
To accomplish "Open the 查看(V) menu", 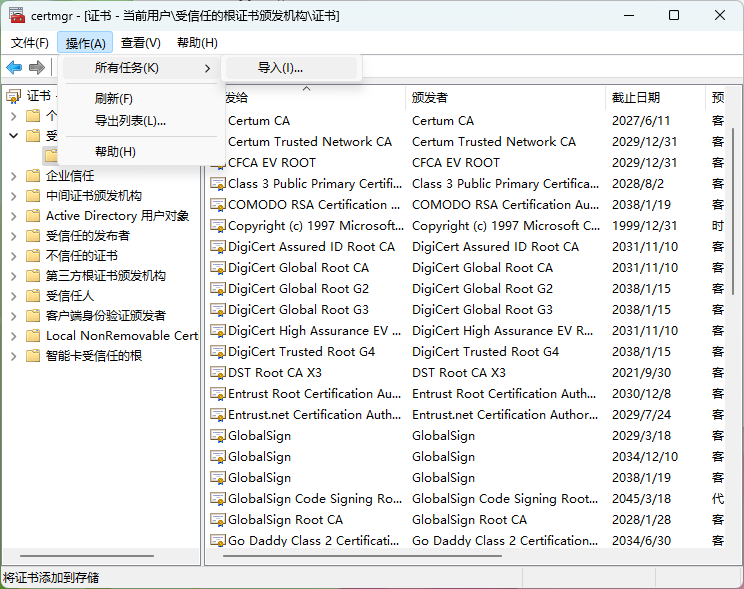I will coord(140,43).
